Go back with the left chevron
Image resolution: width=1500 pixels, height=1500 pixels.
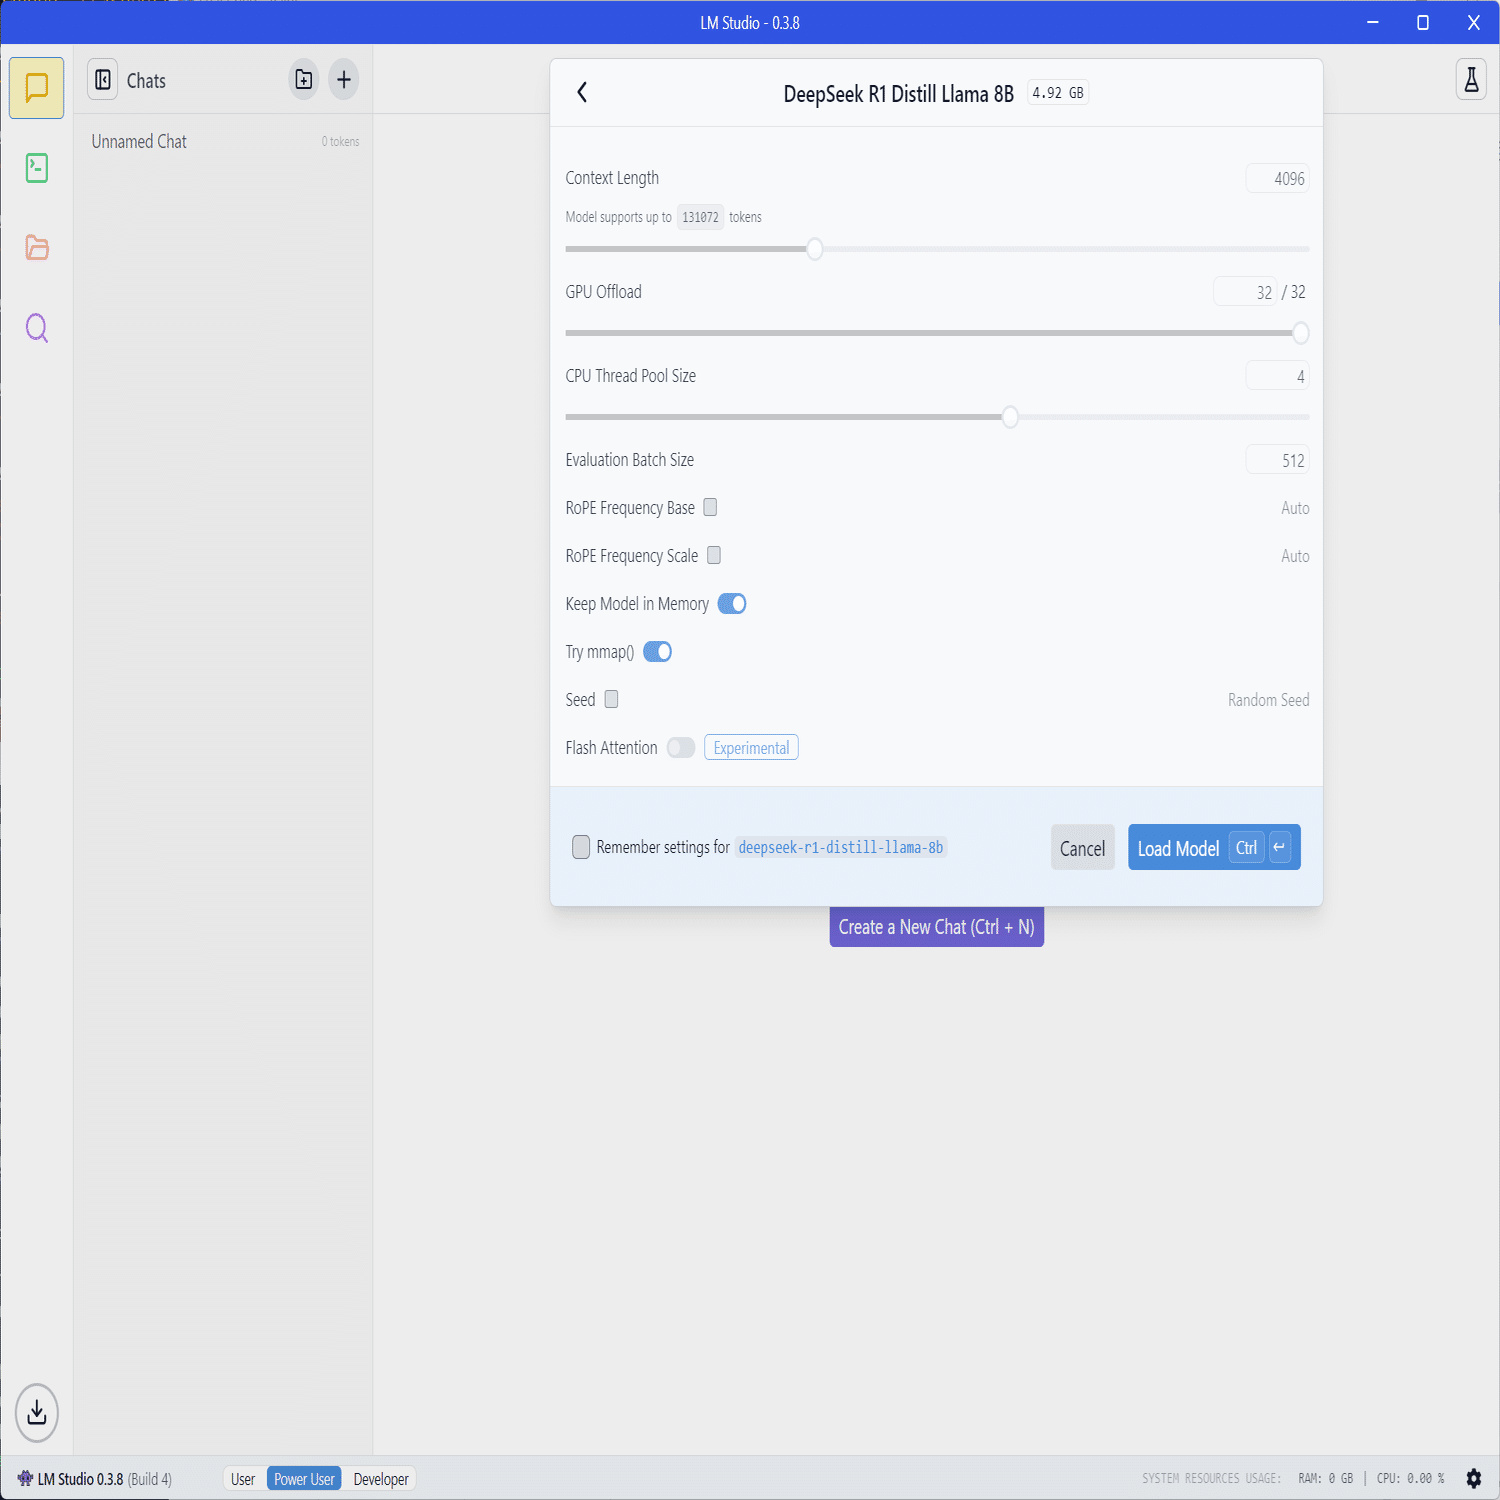(x=582, y=93)
